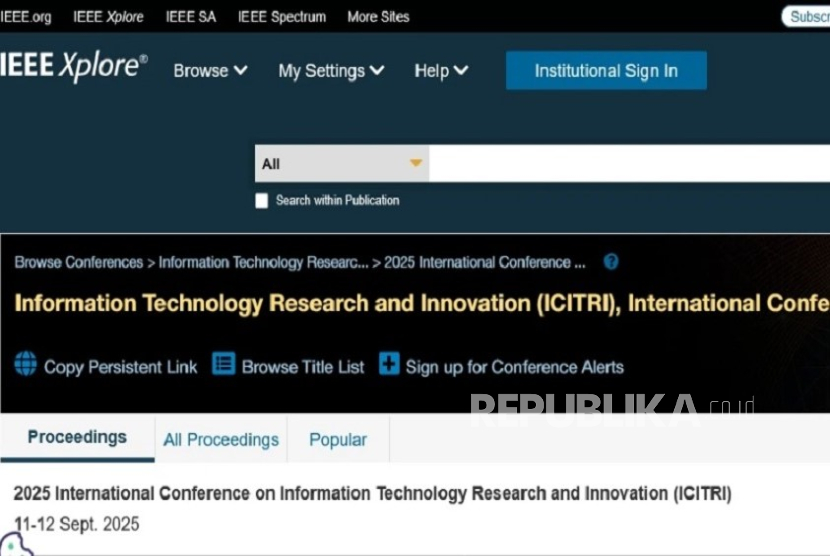830x556 pixels.
Task: Click the blue help question mark icon
Action: (x=611, y=262)
